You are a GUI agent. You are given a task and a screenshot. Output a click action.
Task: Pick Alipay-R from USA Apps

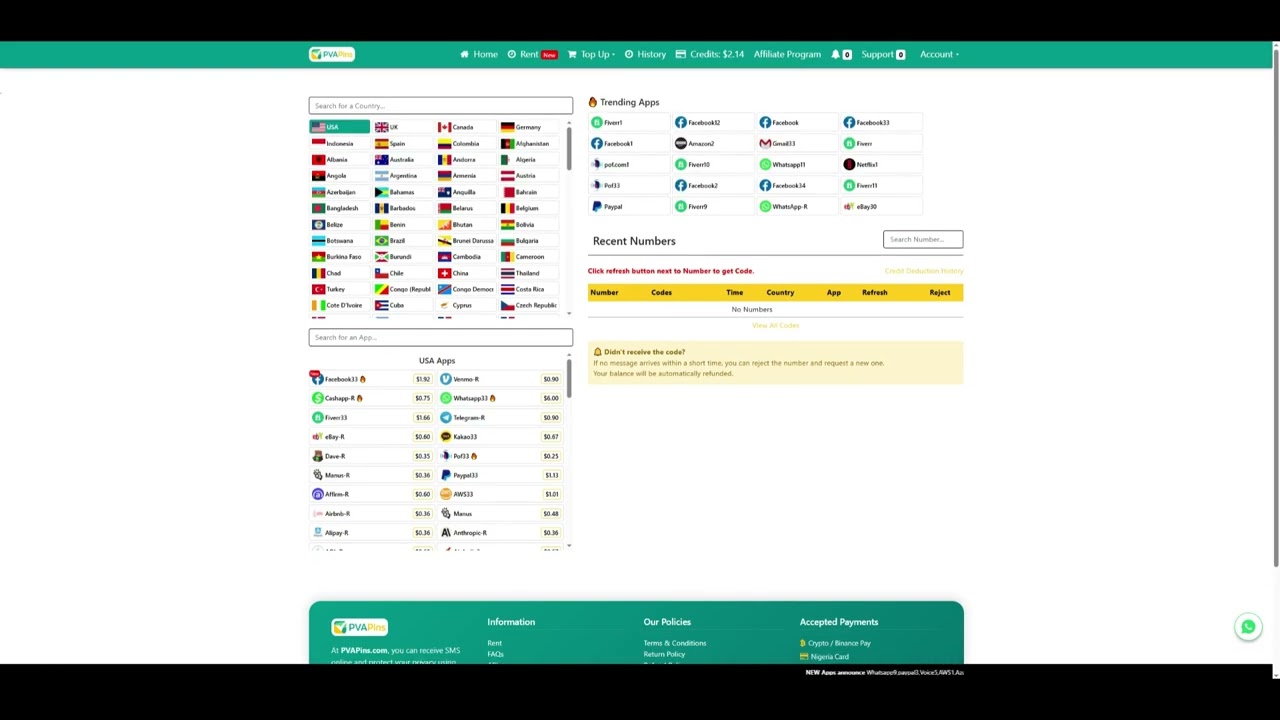371,532
